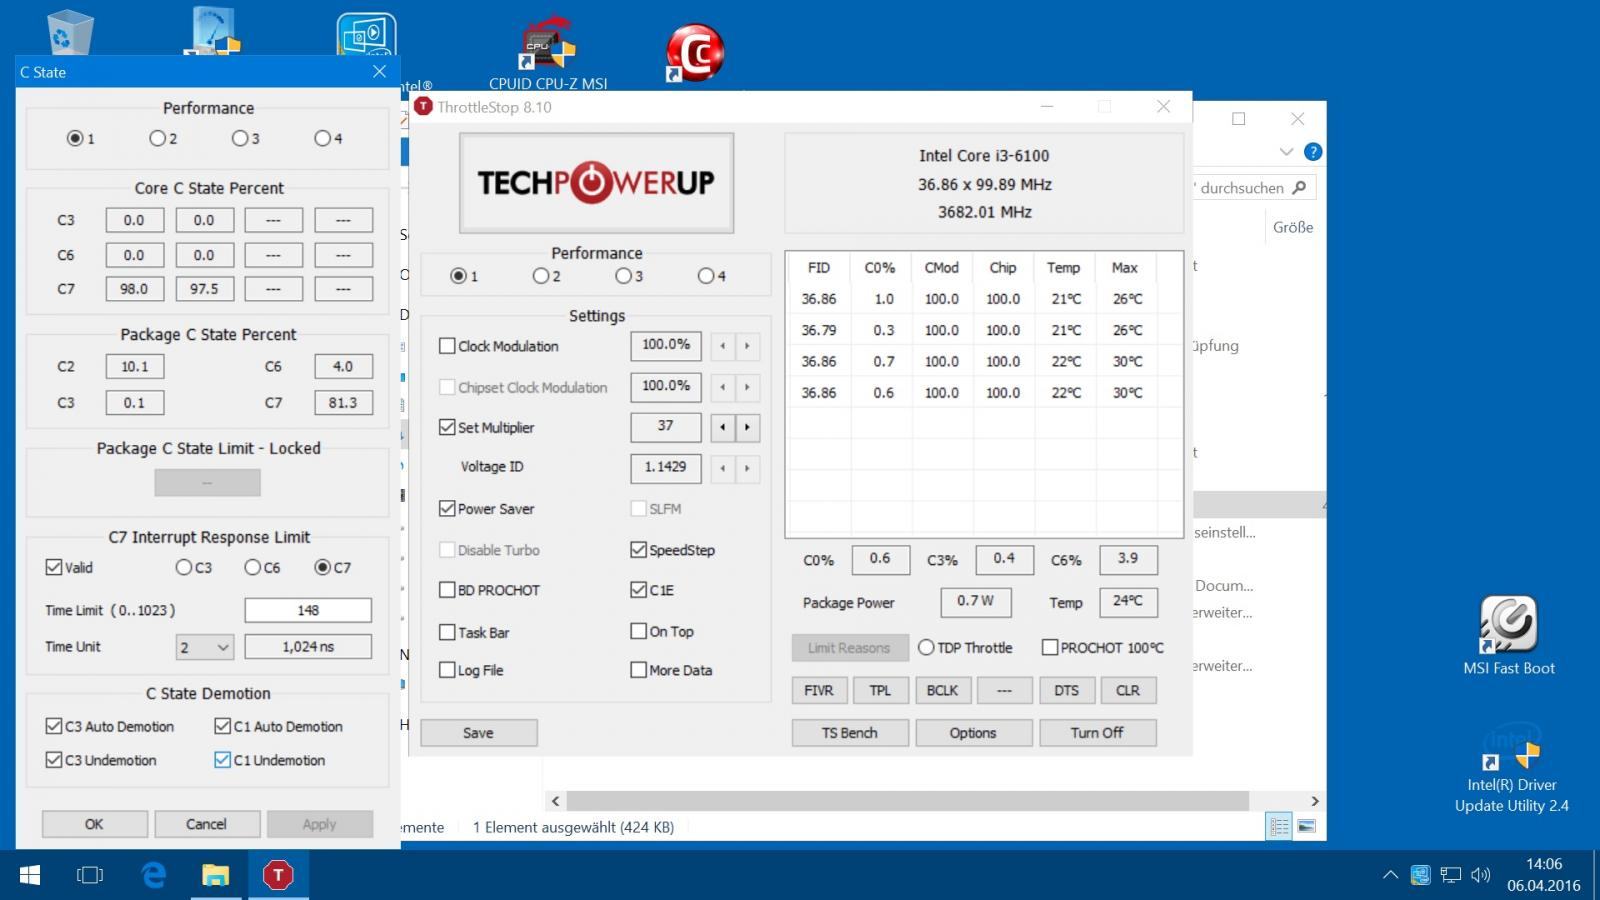Open Task View on the taskbar
The image size is (1600, 900).
(x=90, y=875)
